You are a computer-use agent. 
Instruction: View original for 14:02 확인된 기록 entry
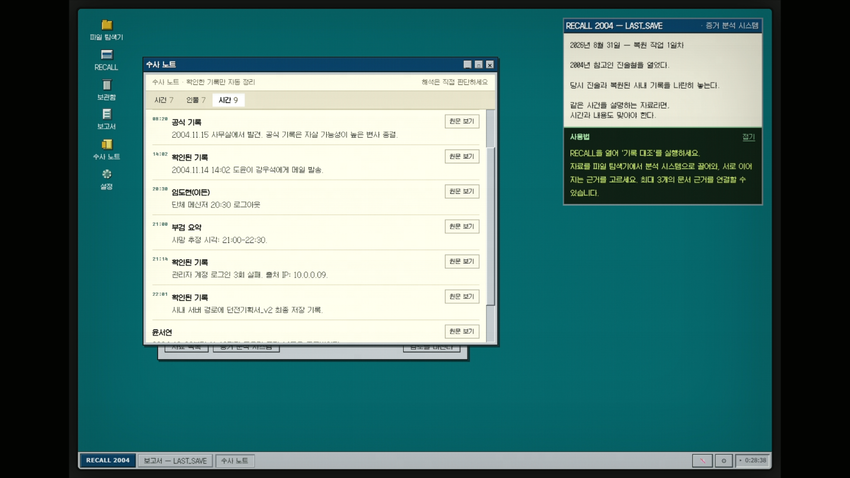pos(462,157)
